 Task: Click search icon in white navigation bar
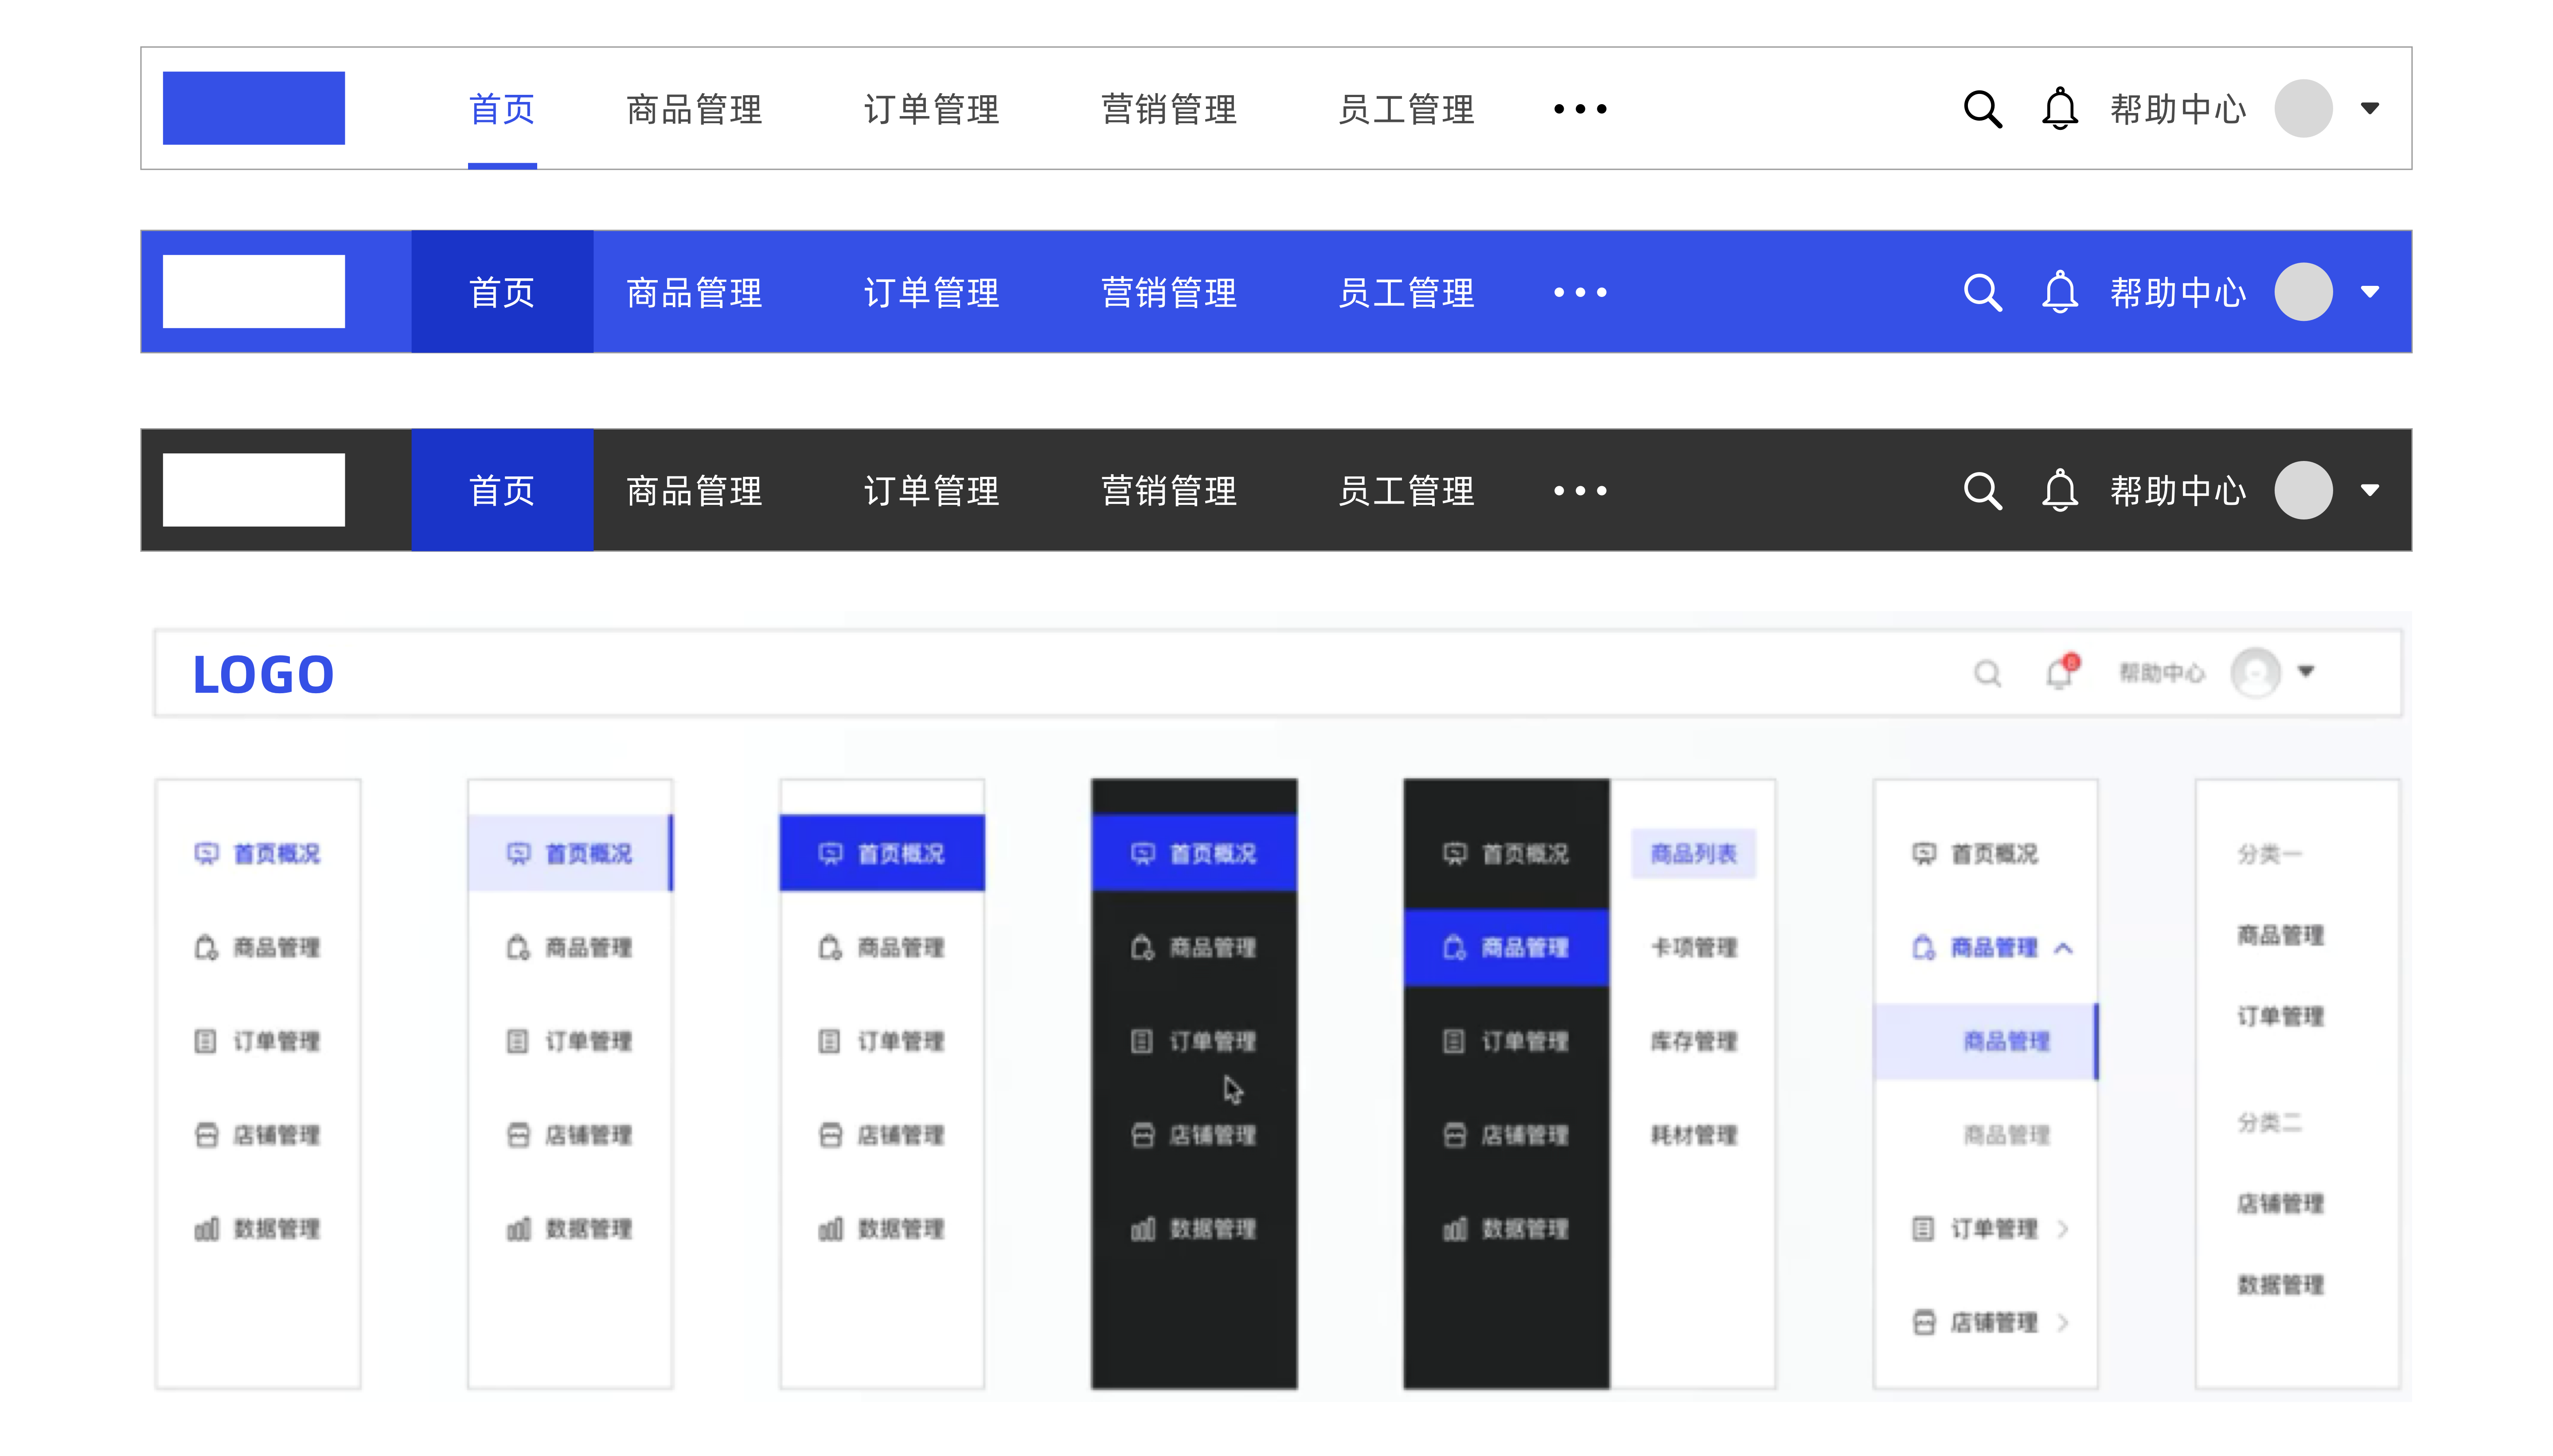pyautogui.click(x=1982, y=109)
